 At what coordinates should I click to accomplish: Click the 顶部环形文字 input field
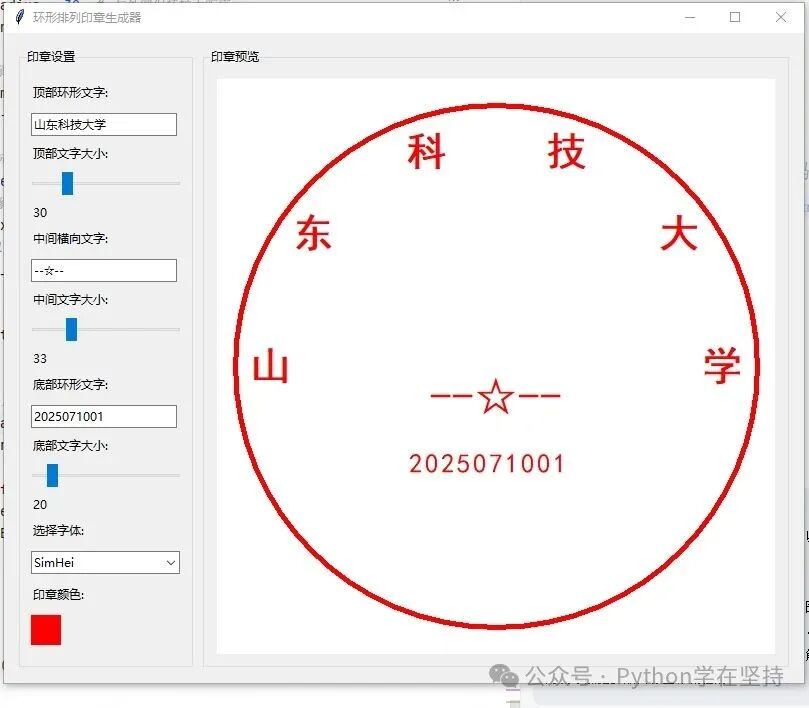pyautogui.click(x=104, y=124)
